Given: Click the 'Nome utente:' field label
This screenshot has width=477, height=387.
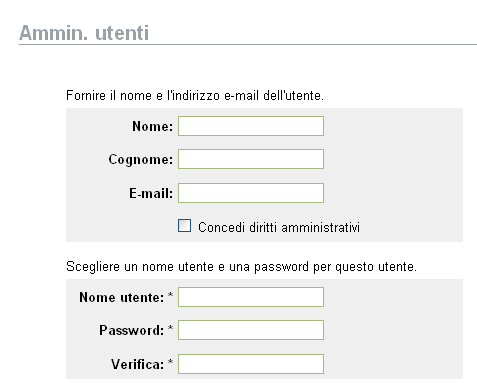Looking at the screenshot, I should coord(122,297).
